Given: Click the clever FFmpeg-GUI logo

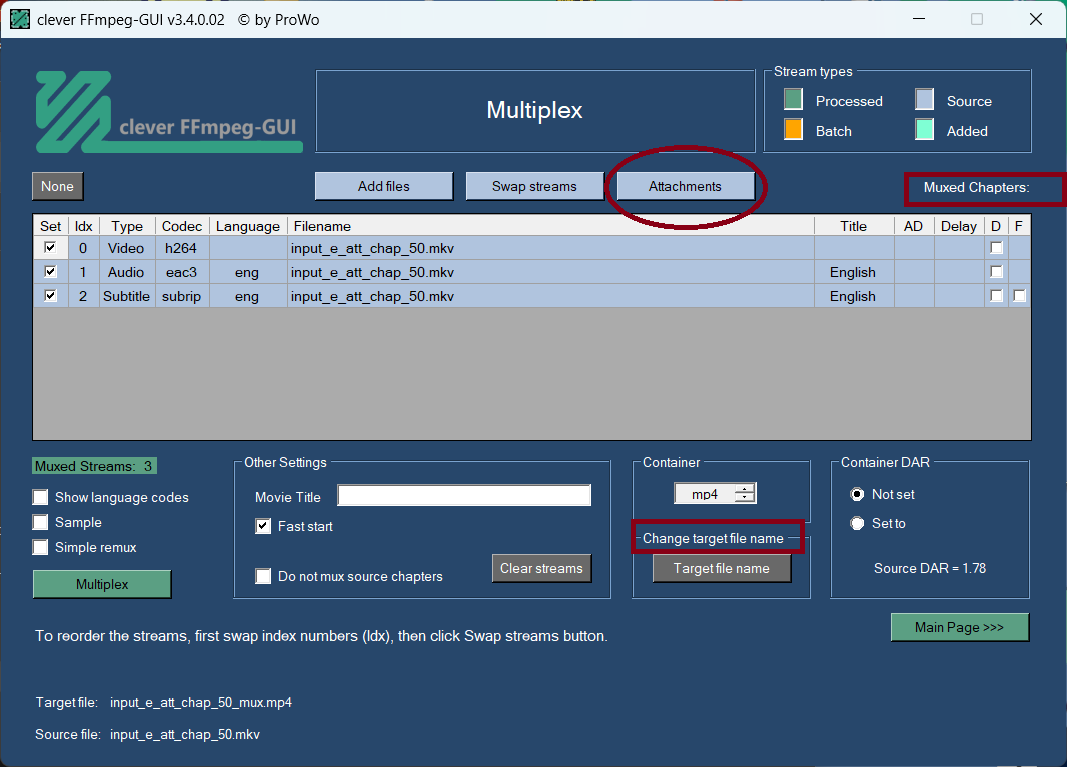Looking at the screenshot, I should (169, 112).
